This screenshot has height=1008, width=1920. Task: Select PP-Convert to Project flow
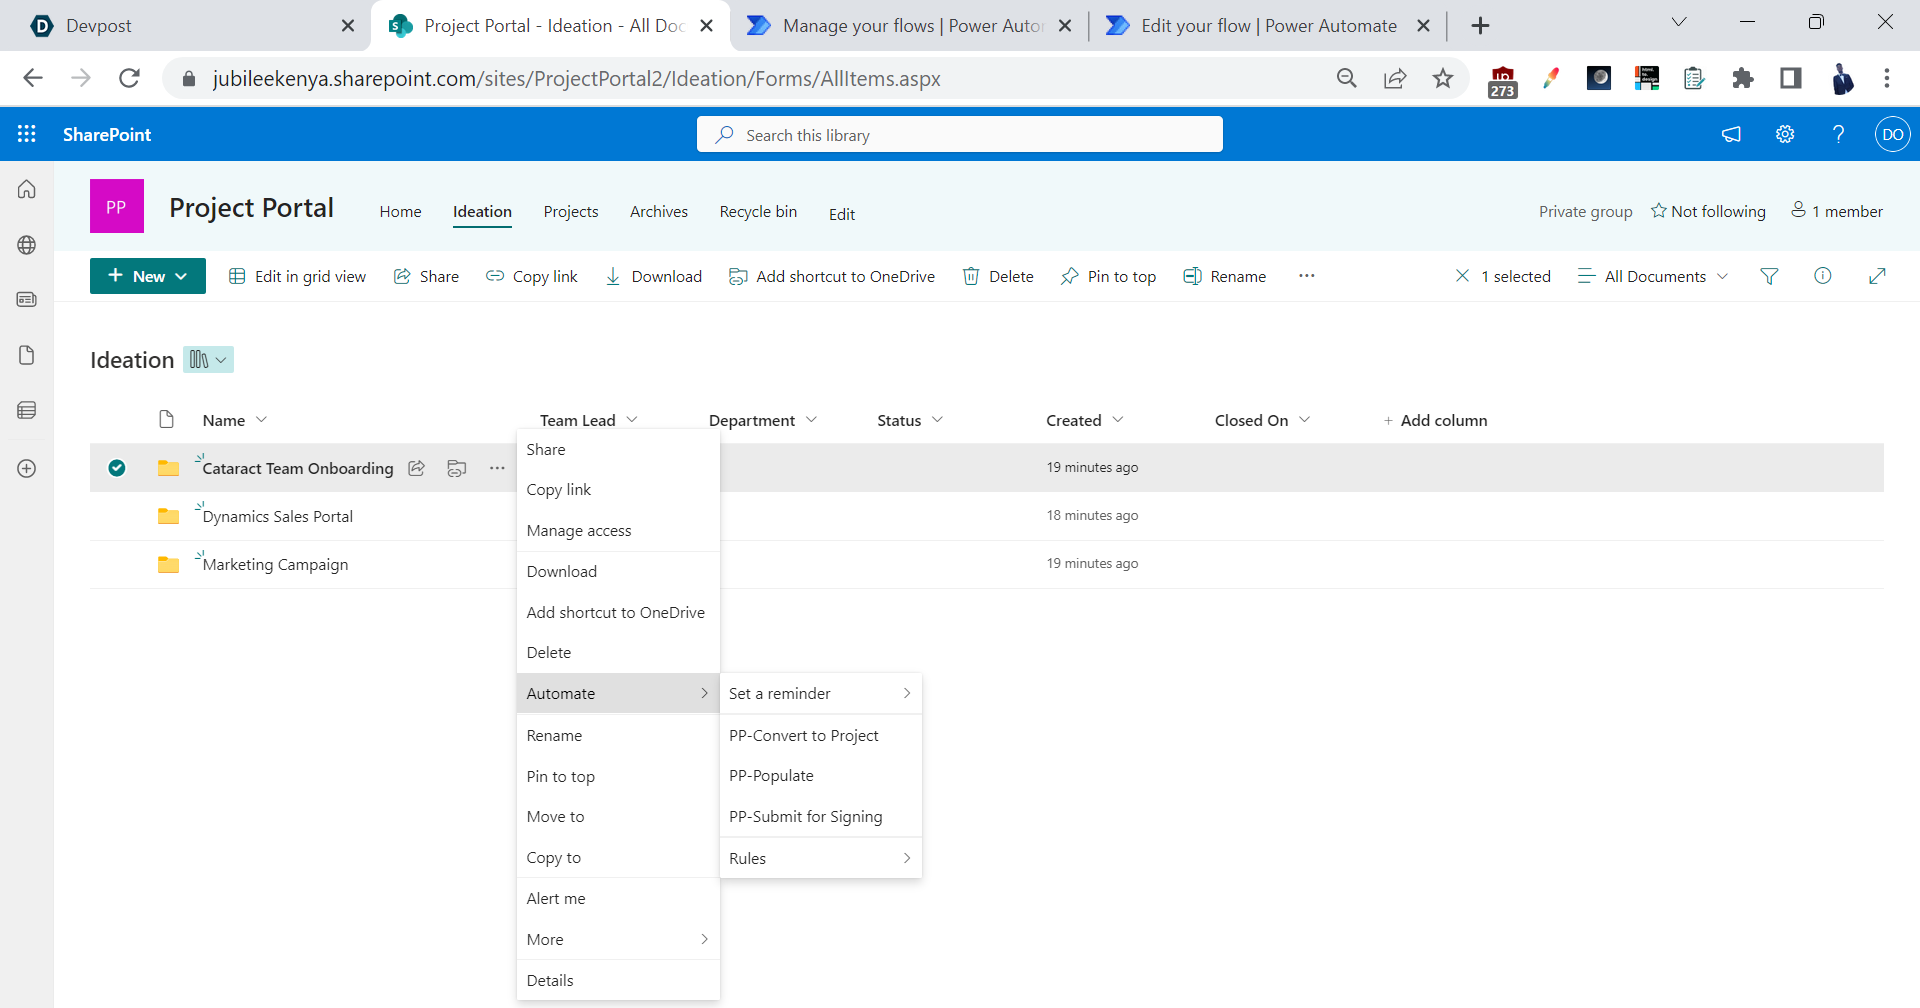click(x=820, y=735)
